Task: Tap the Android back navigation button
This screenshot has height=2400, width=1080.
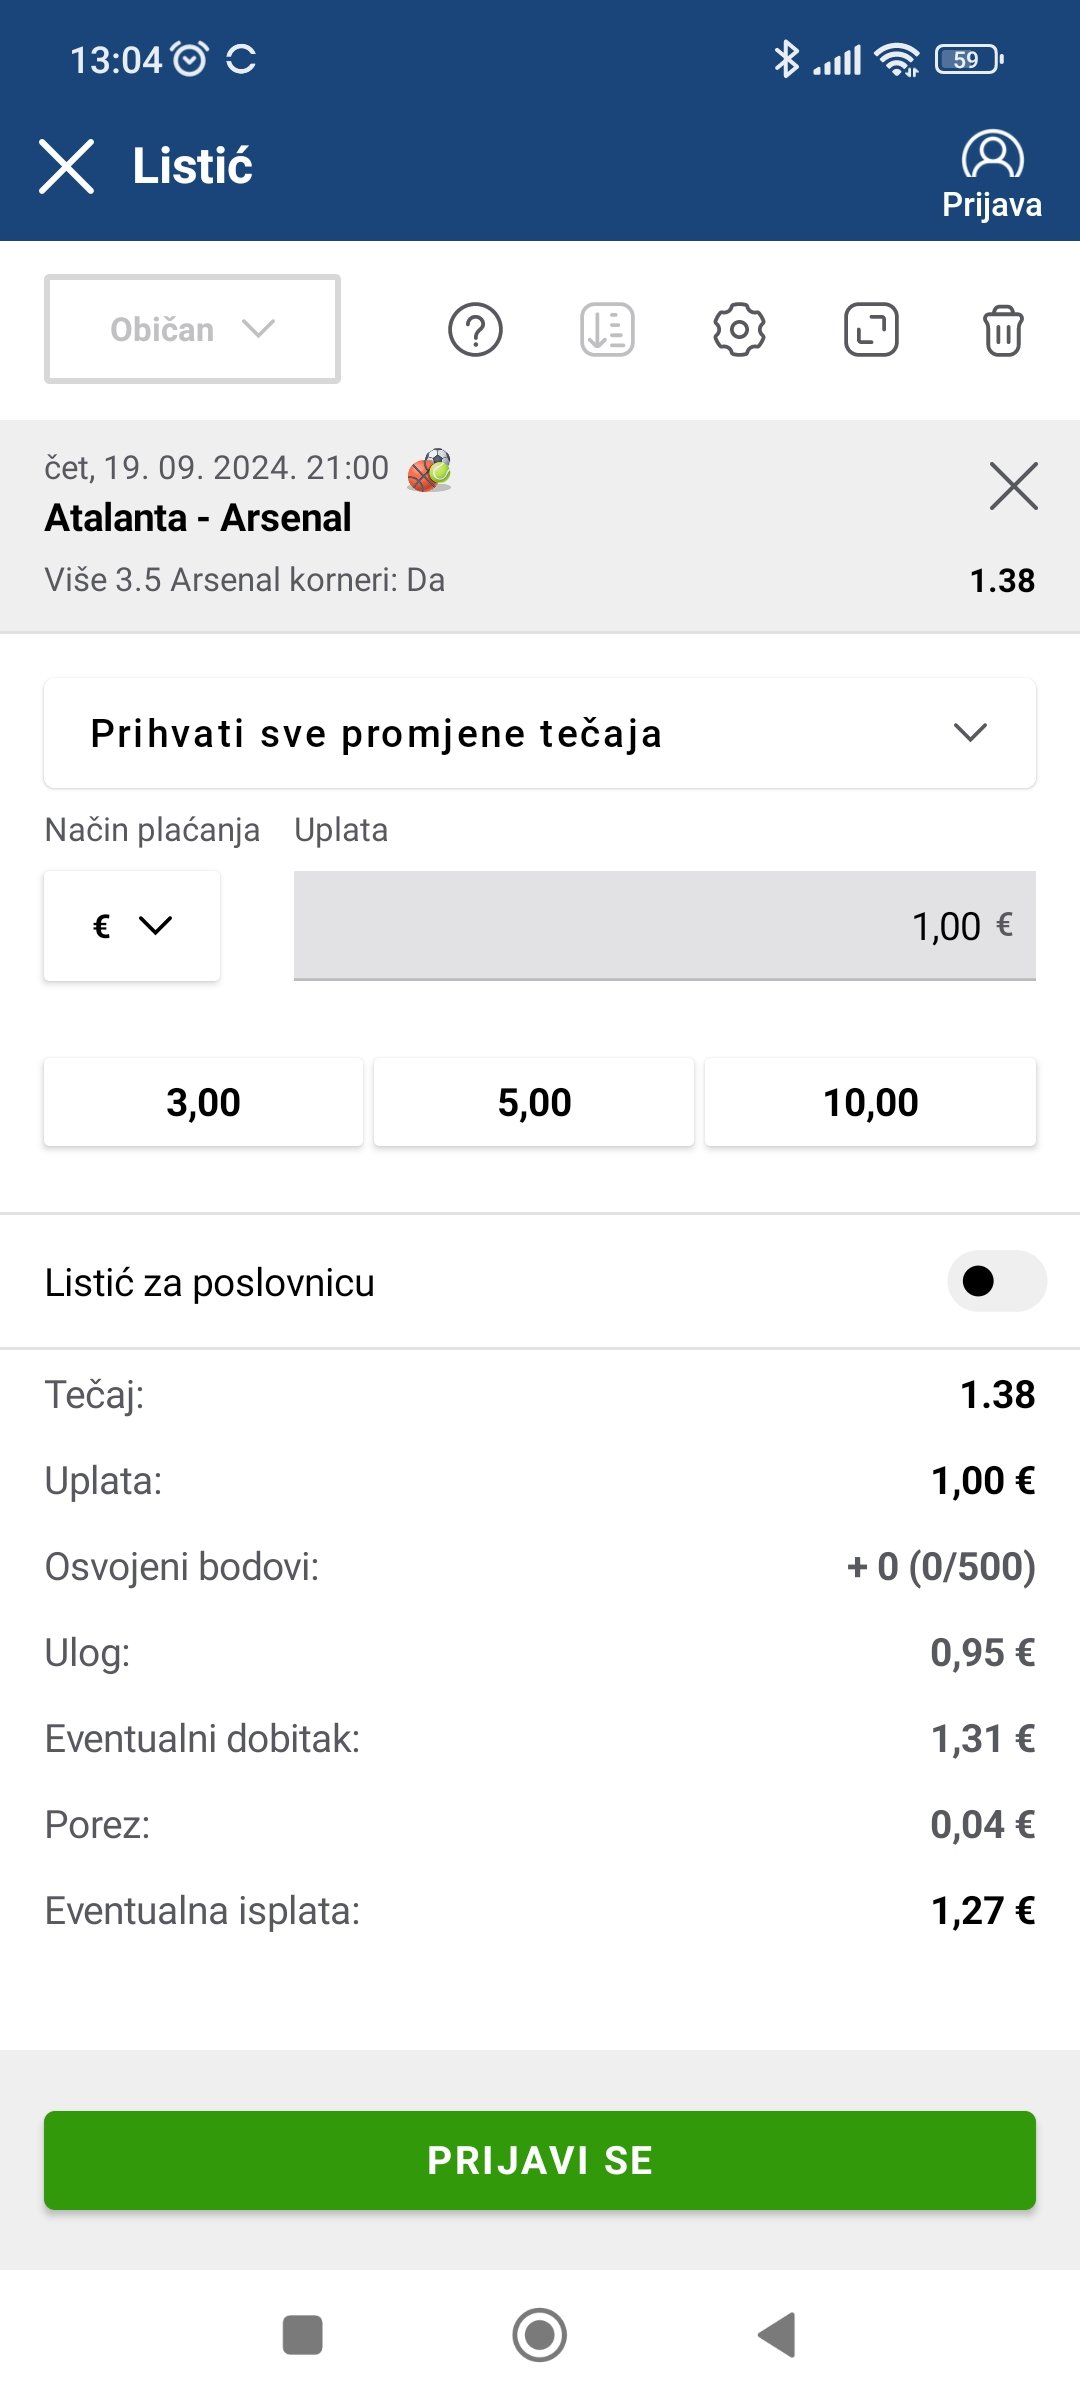Action: [x=778, y=2335]
